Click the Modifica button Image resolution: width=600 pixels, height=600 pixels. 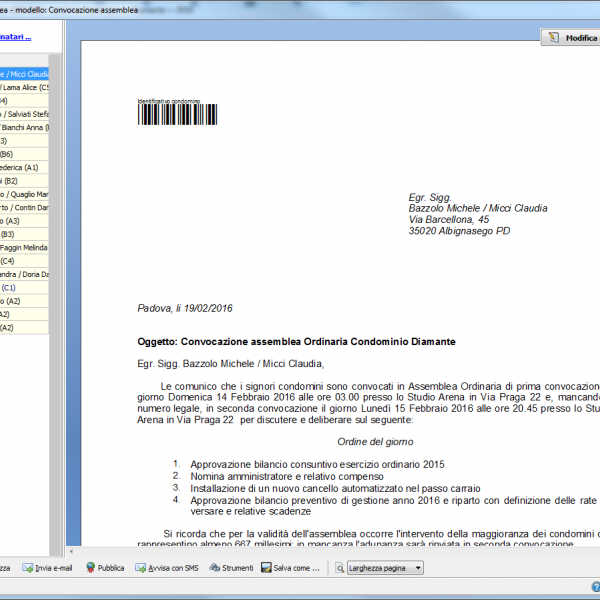(571, 38)
